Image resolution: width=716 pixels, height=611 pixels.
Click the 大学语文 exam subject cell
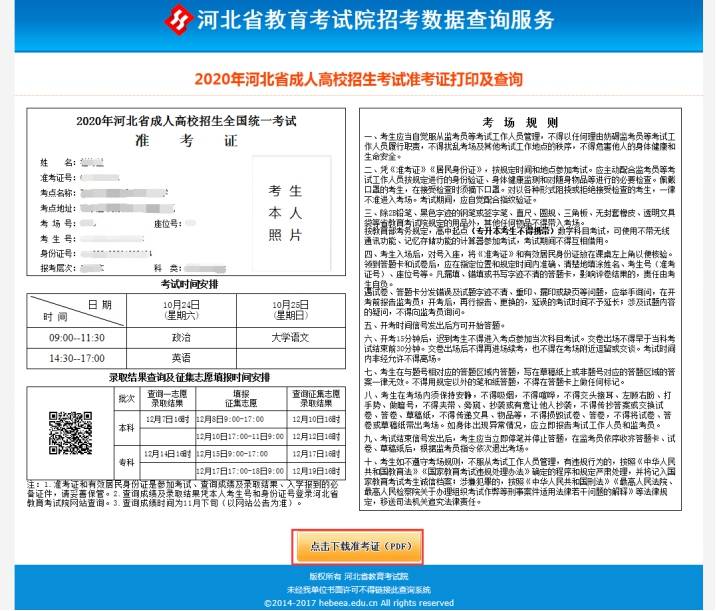(x=291, y=338)
